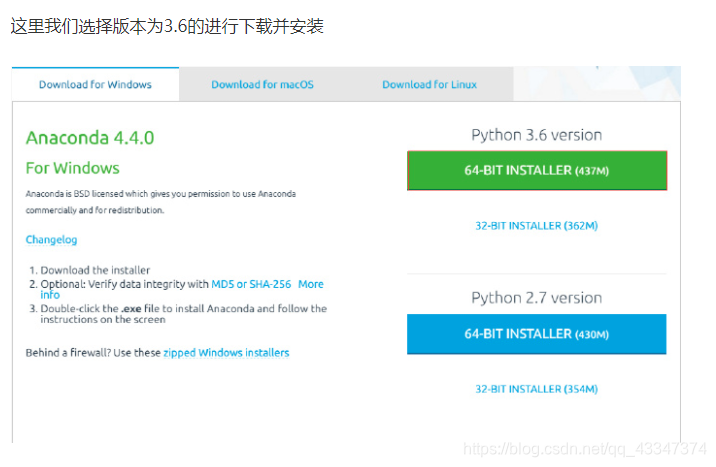This screenshot has width=716, height=467.
Task: Open the Changelog link
Action: tap(51, 240)
